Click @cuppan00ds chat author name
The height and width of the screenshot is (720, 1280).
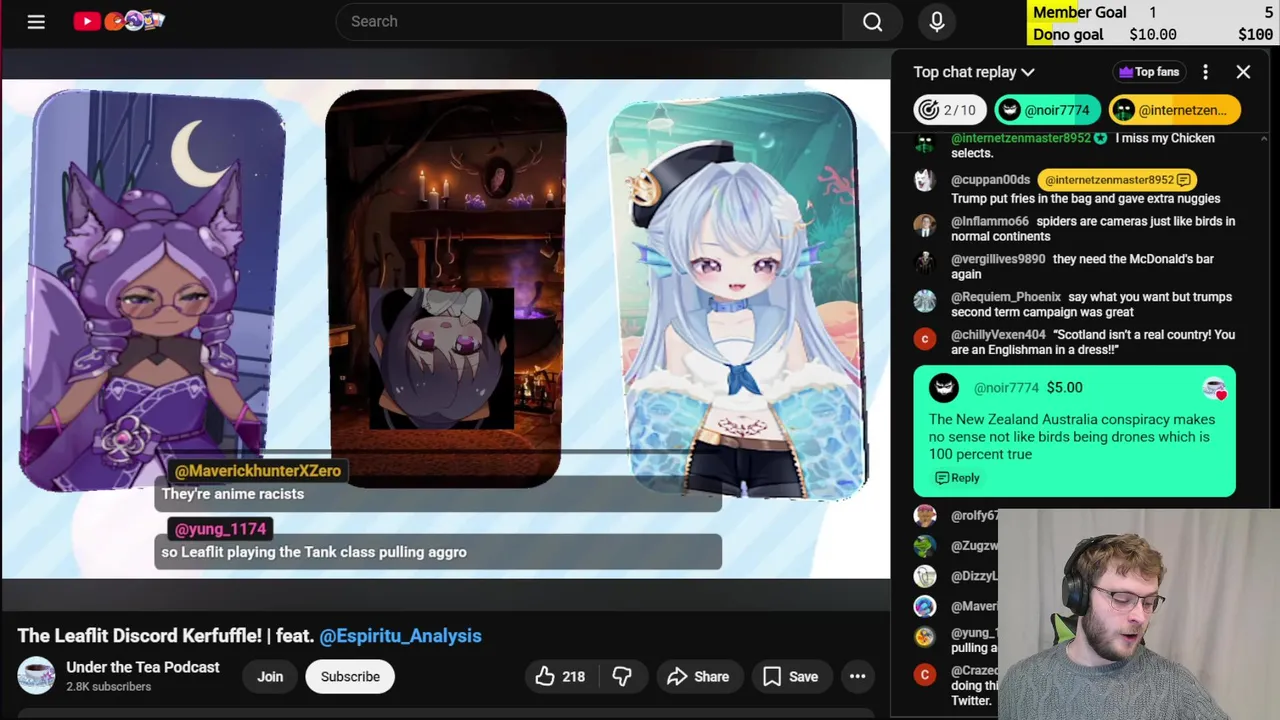coord(990,180)
